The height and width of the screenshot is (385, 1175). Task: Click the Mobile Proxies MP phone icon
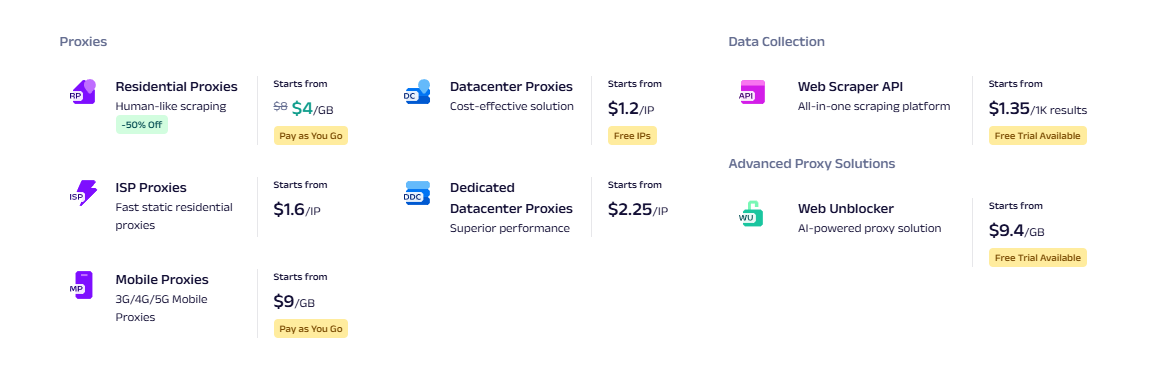(x=82, y=285)
